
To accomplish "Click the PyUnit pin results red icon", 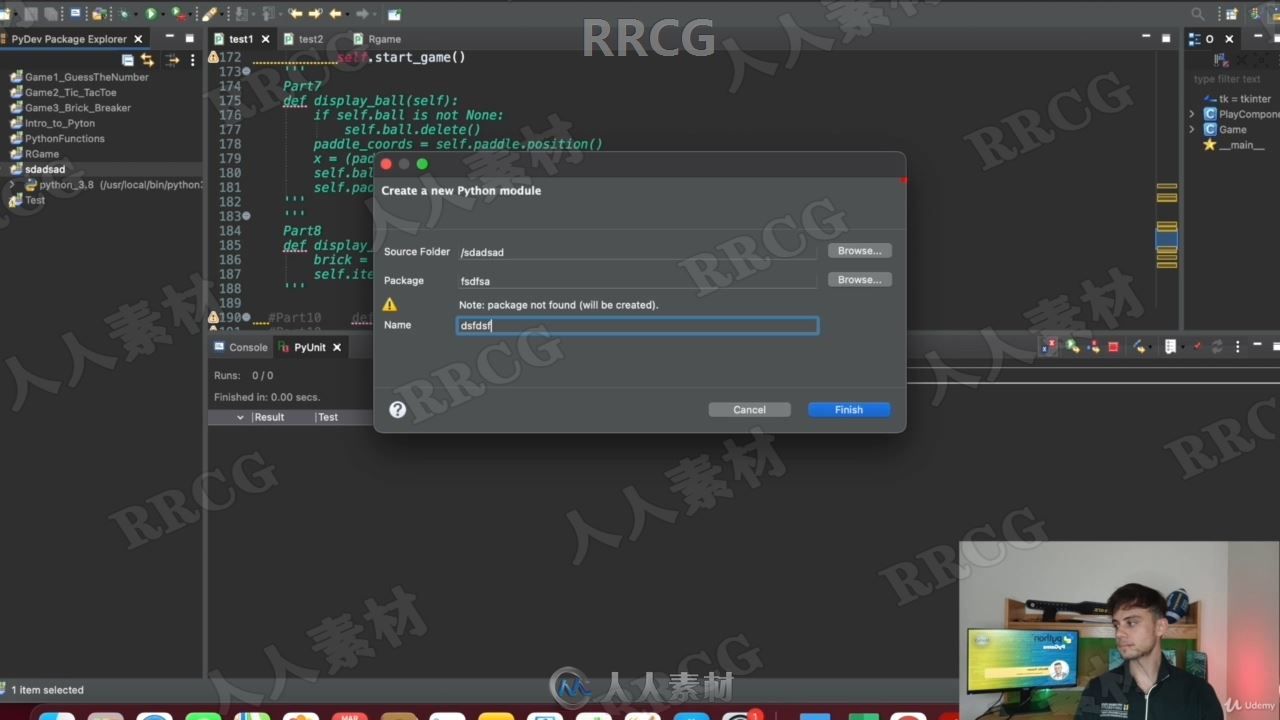I will tap(1197, 347).
